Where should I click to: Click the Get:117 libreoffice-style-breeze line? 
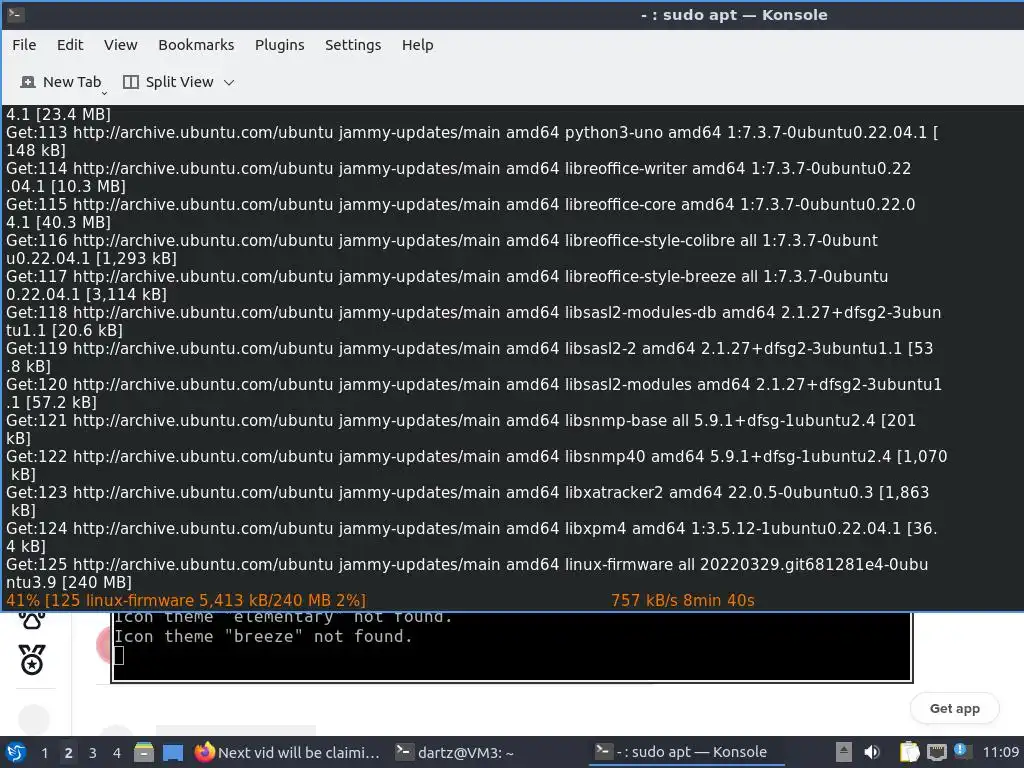(447, 285)
